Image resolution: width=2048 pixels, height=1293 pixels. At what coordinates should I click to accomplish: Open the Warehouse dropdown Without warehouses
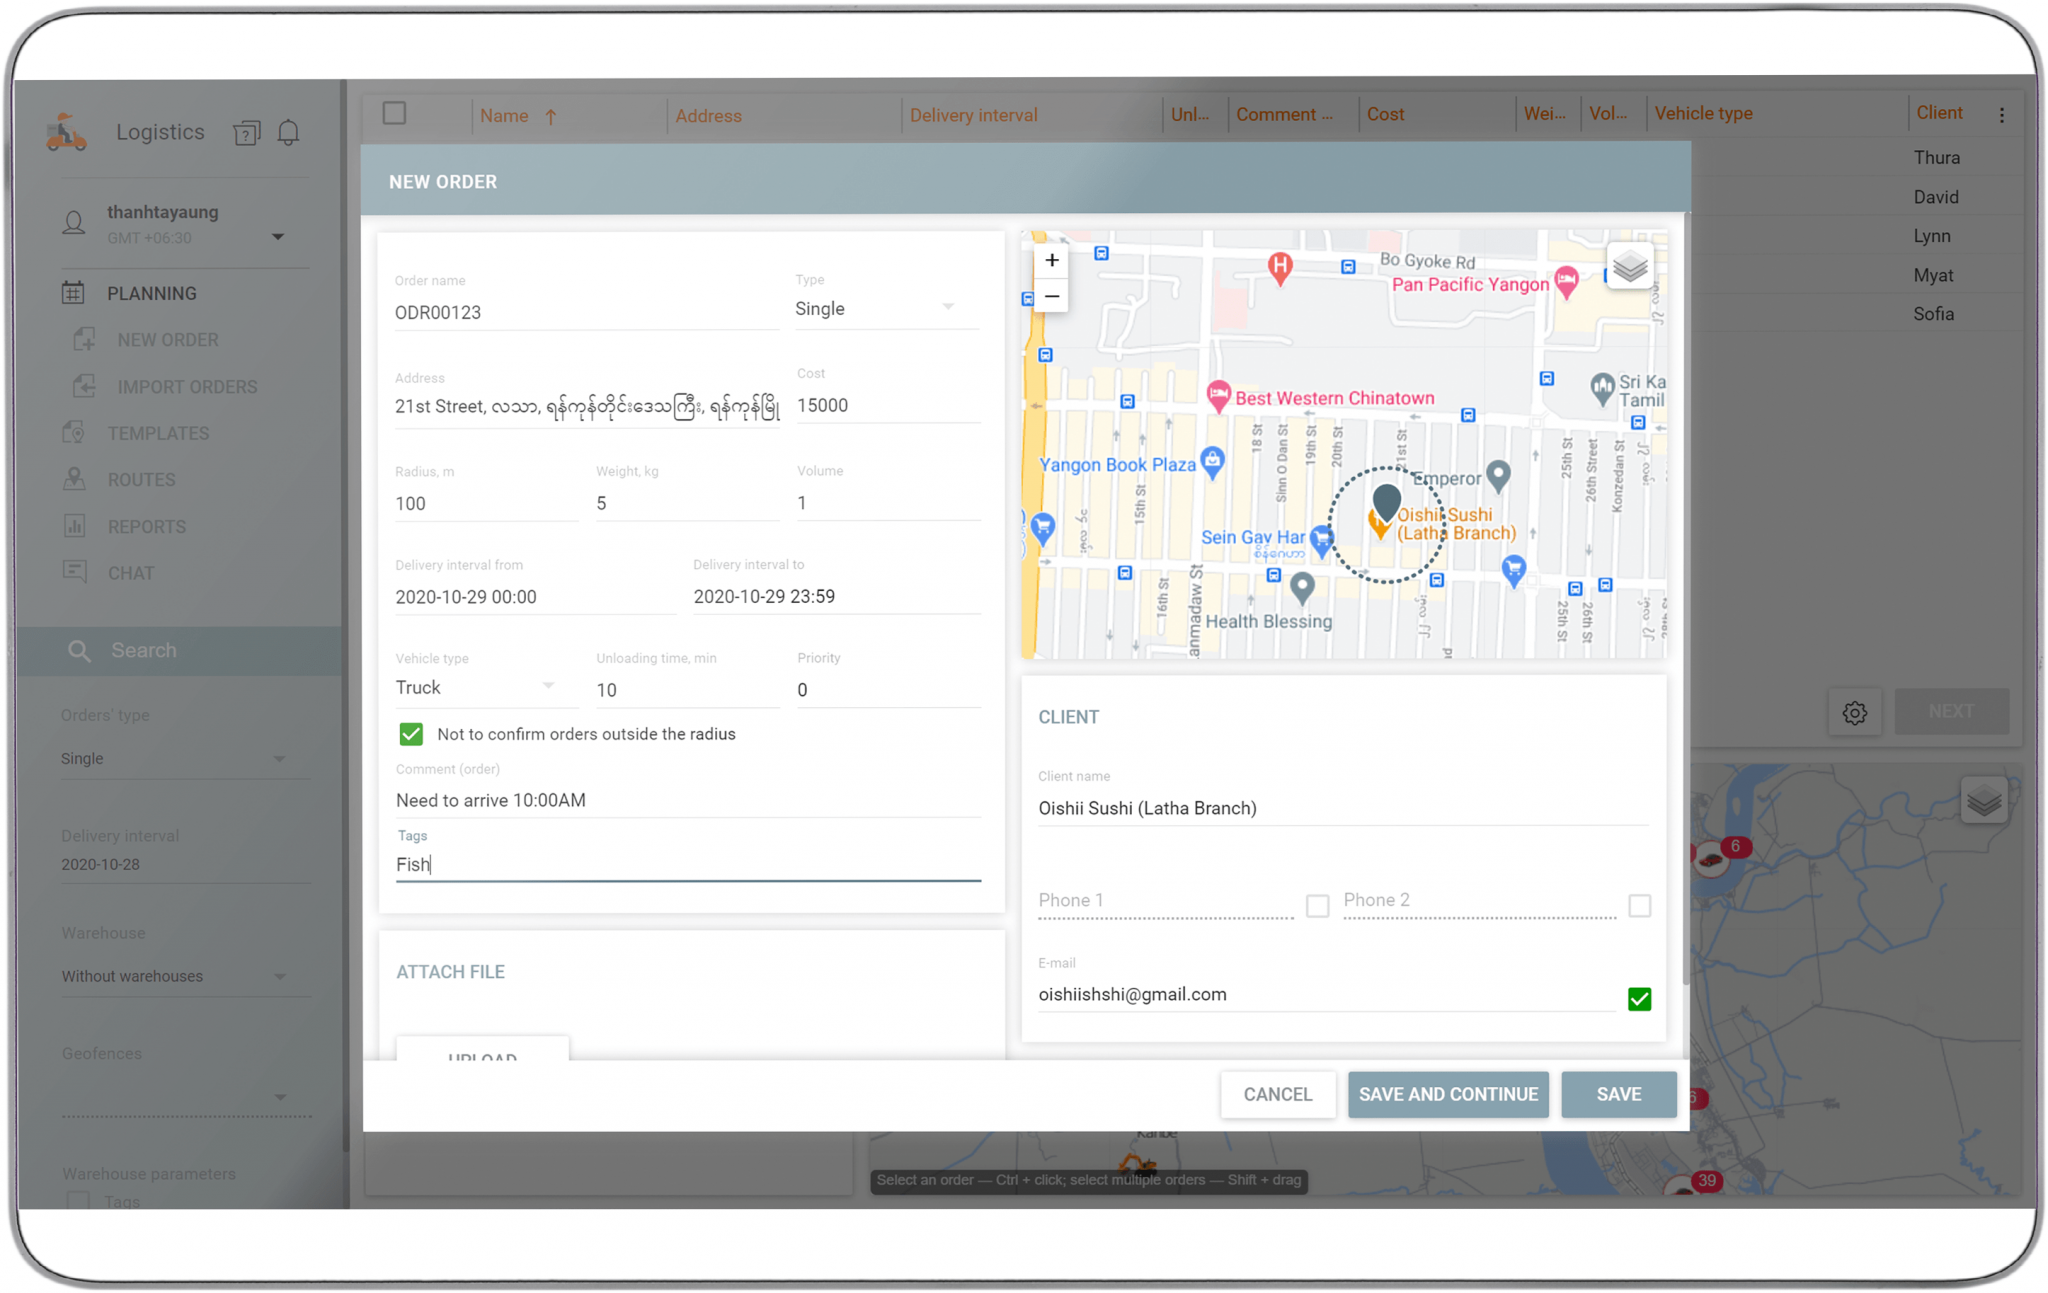[281, 976]
